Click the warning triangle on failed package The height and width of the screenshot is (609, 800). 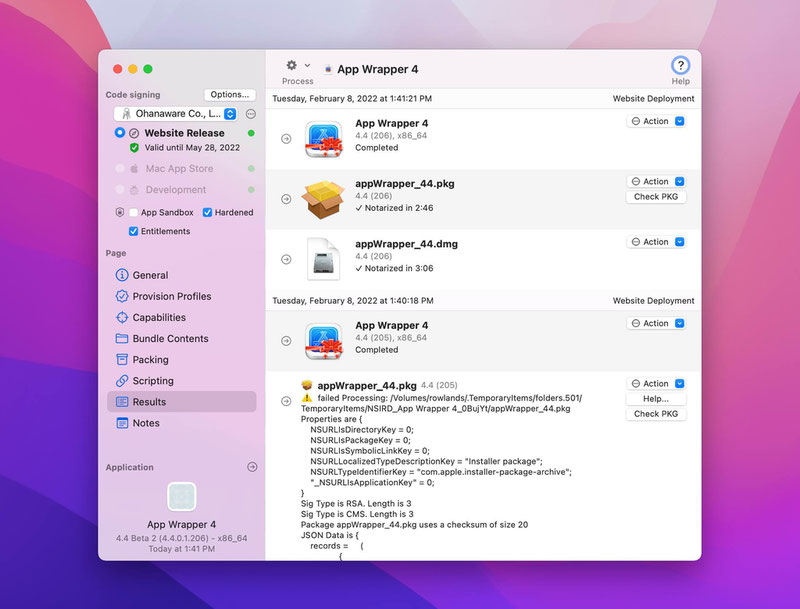click(307, 398)
